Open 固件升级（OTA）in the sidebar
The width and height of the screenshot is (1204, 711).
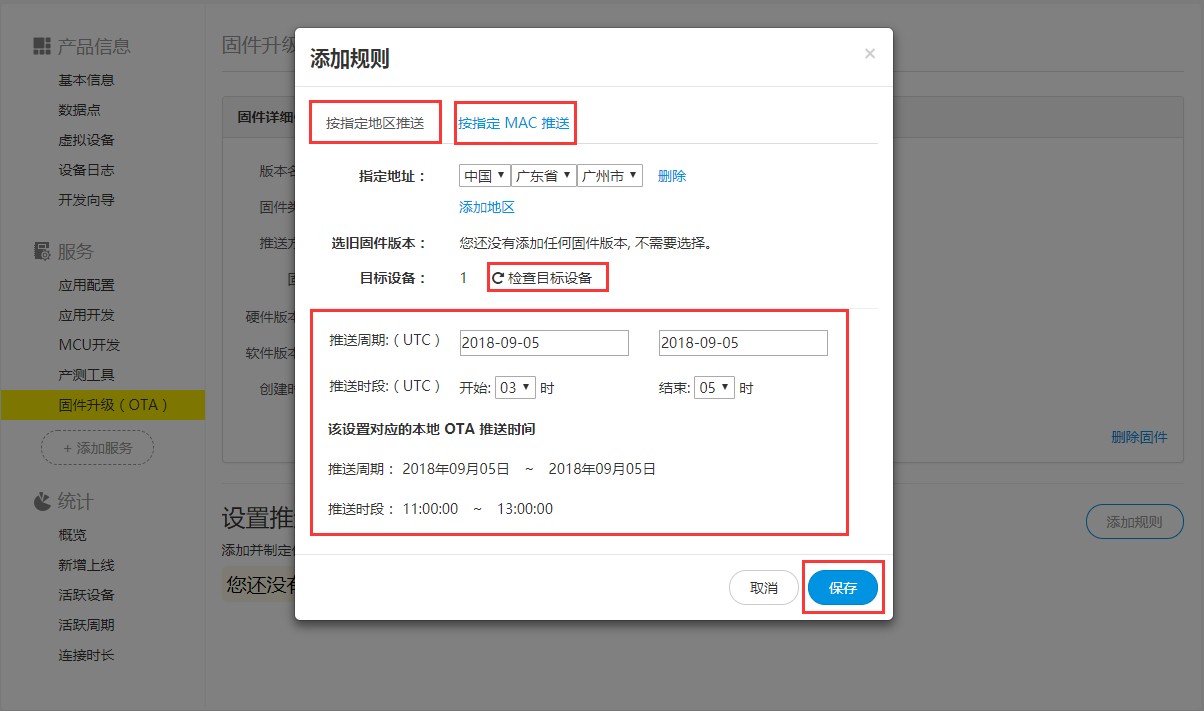pyautogui.click(x=113, y=405)
